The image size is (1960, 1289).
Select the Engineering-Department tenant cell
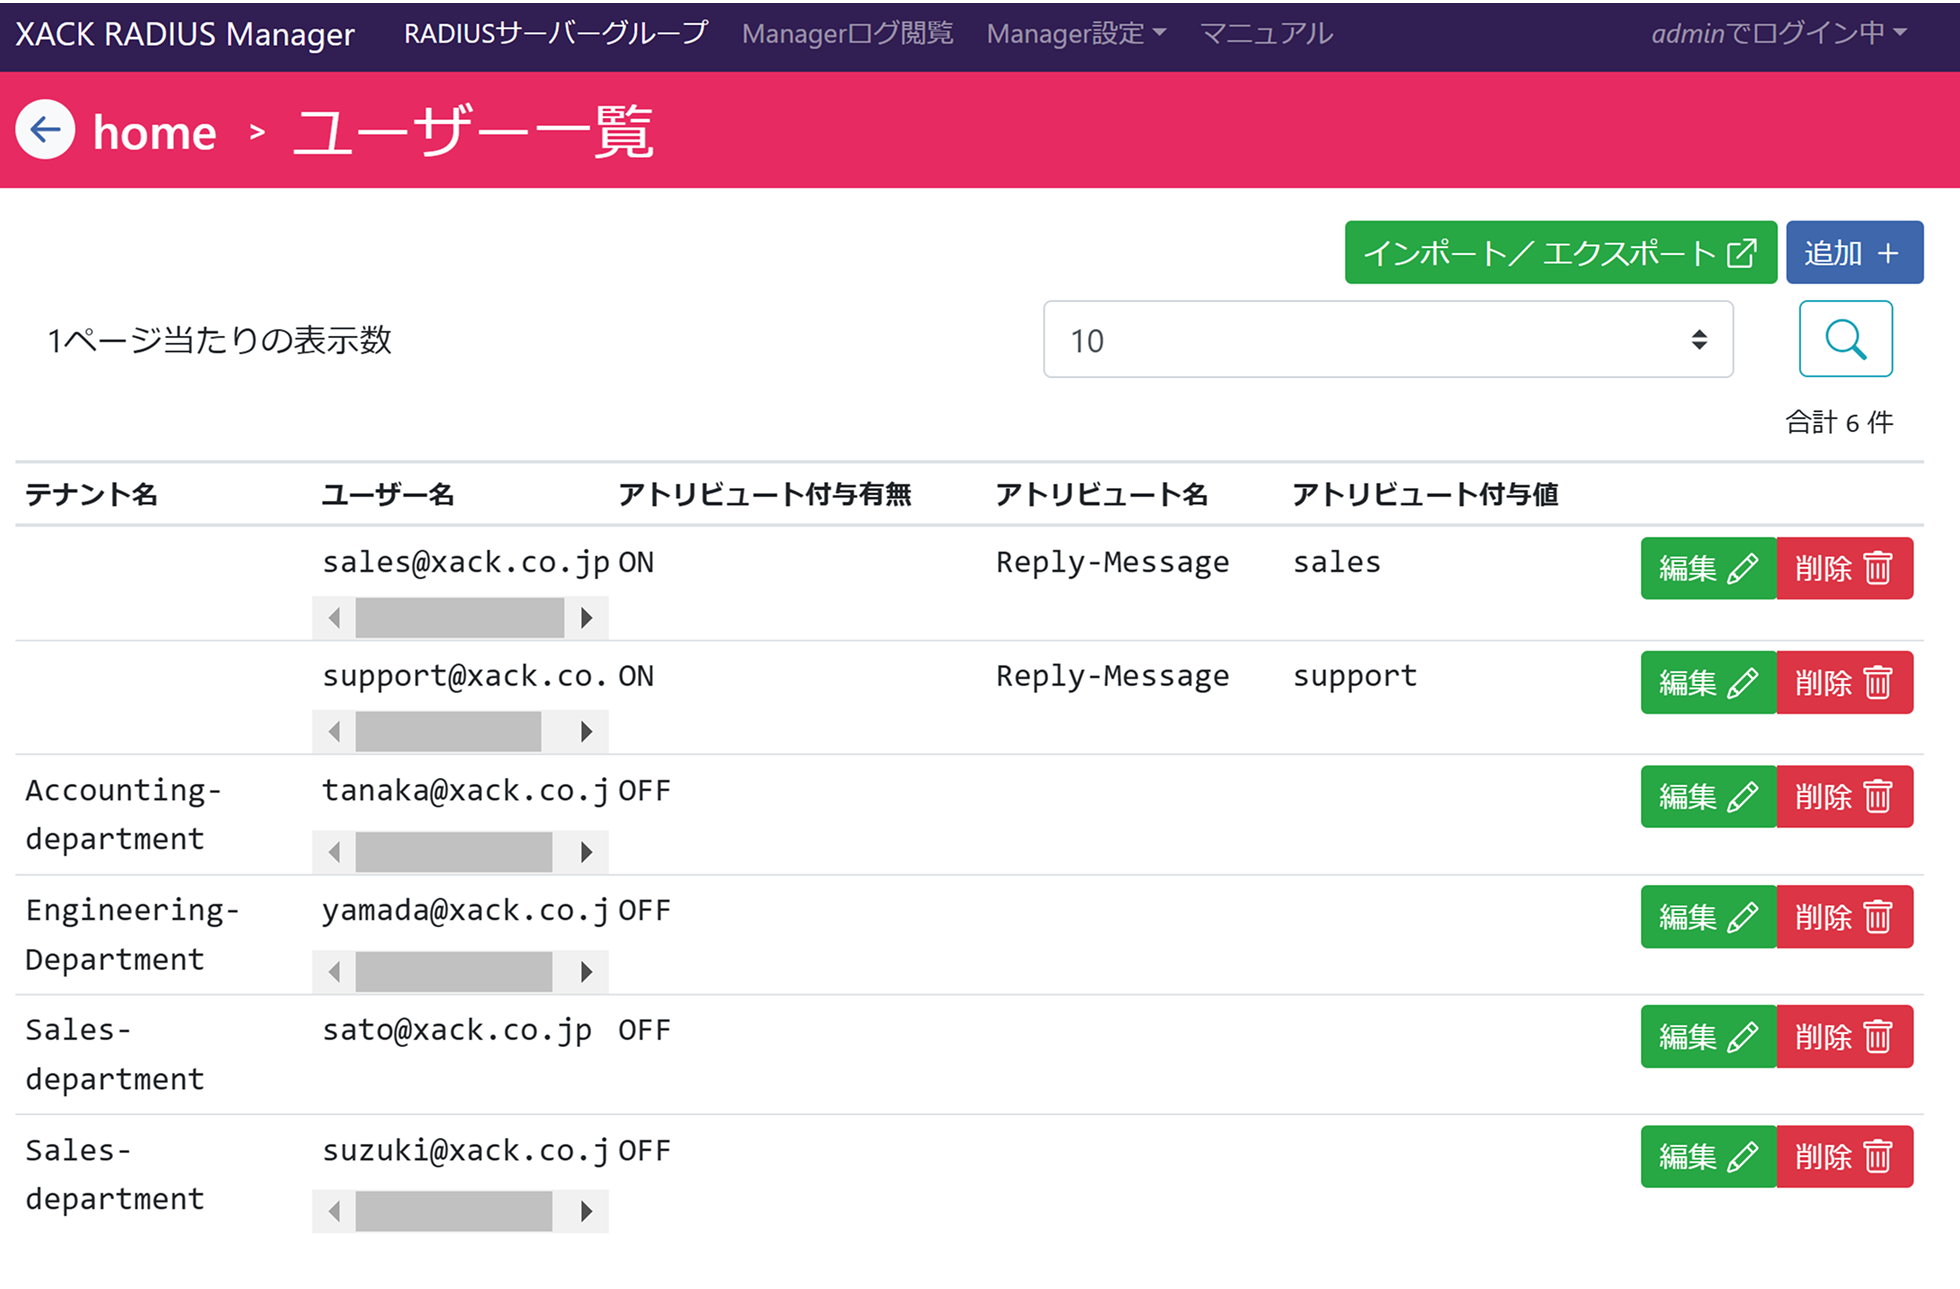click(x=132, y=934)
